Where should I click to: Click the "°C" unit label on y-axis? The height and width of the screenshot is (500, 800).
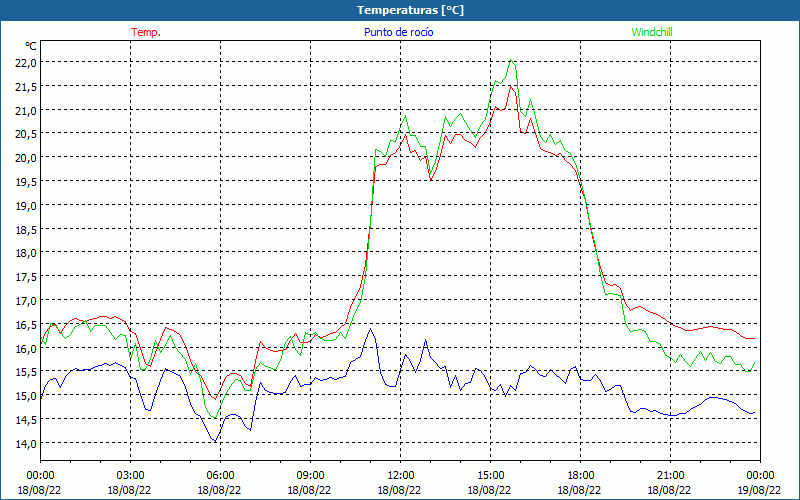tap(31, 46)
